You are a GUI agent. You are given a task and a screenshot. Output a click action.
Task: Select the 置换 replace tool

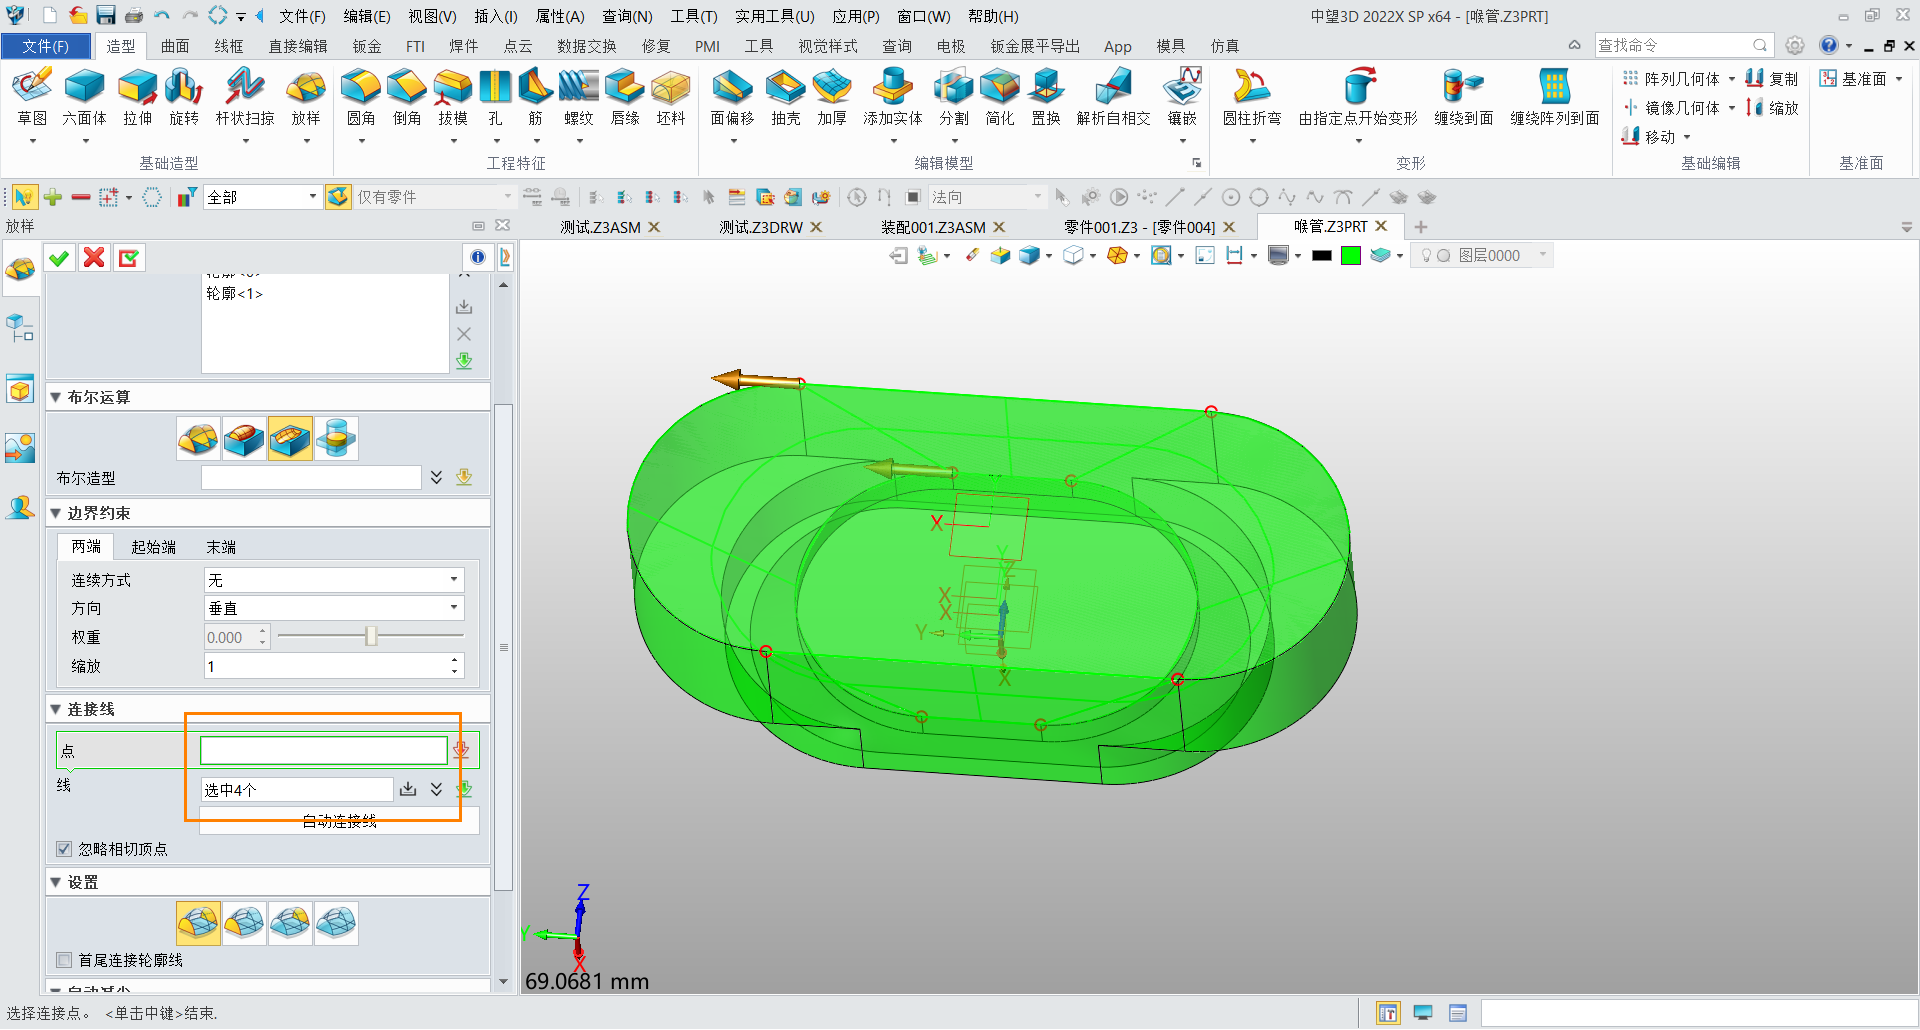tap(1046, 98)
